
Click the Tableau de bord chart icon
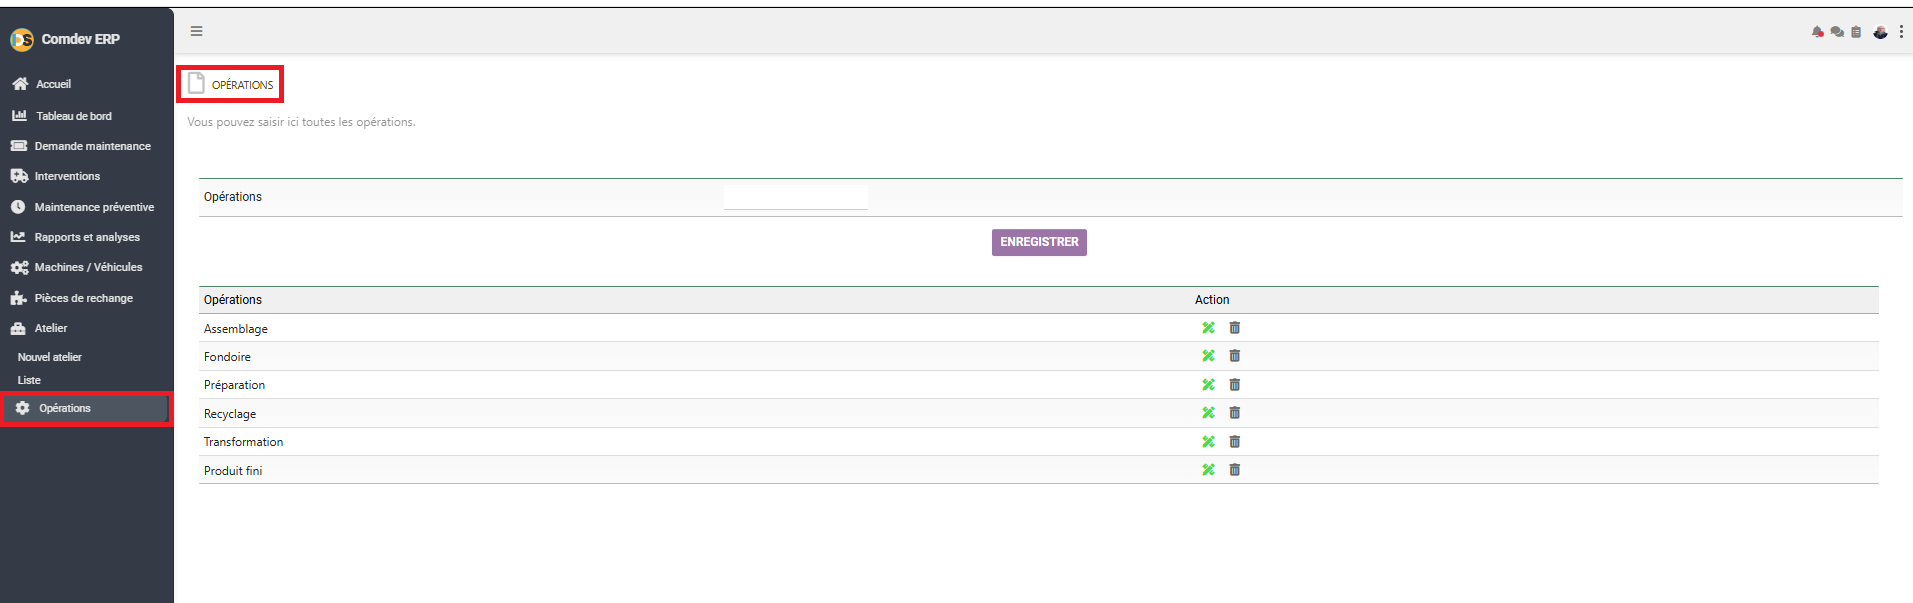tap(19, 116)
